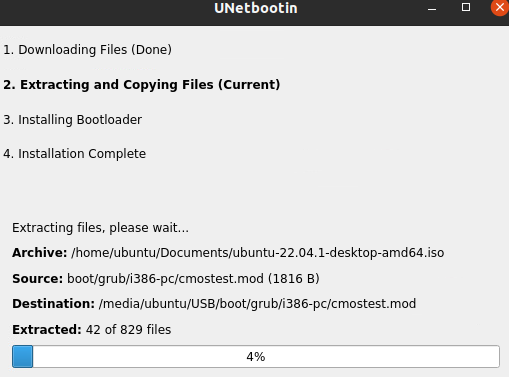509x377 pixels.
Task: Click the UNetbootin title bar text
Action: point(256,8)
